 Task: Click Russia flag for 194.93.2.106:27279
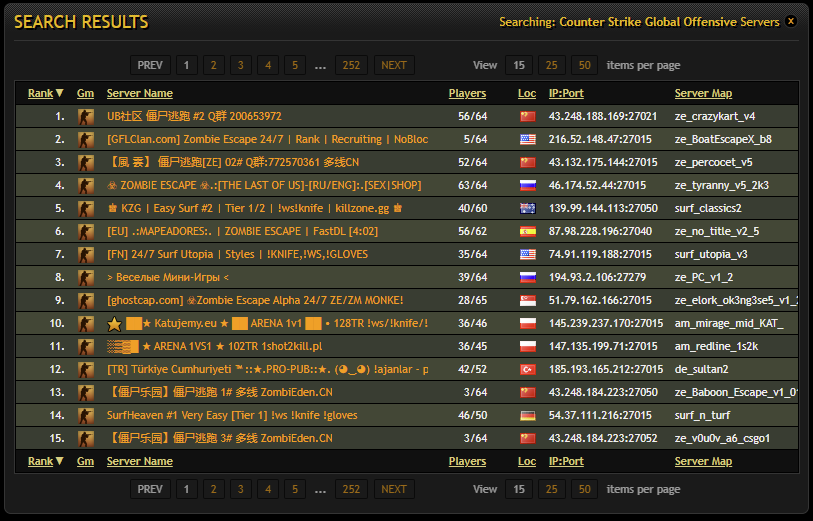pyautogui.click(x=527, y=277)
